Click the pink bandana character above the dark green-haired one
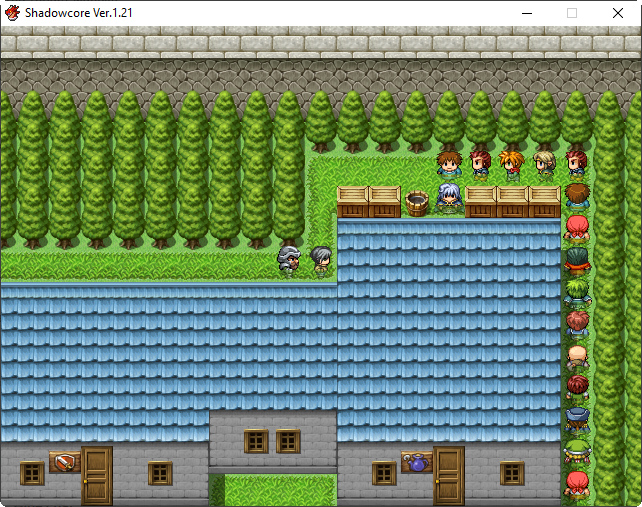This screenshot has width=642, height=507. coord(577,229)
